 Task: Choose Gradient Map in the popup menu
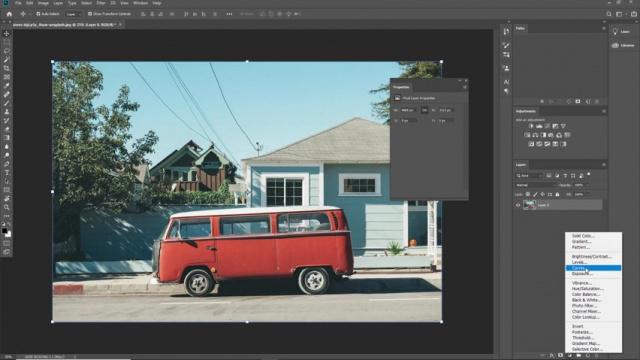click(593, 344)
